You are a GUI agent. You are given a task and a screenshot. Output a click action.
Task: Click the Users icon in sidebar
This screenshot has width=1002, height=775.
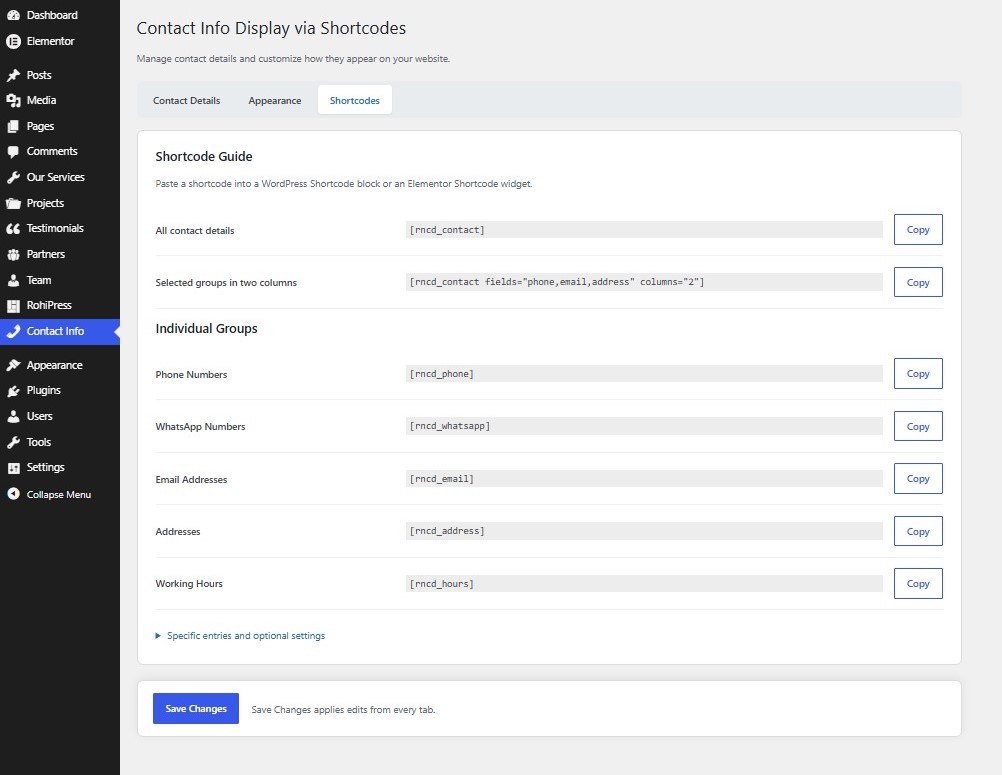click(13, 417)
